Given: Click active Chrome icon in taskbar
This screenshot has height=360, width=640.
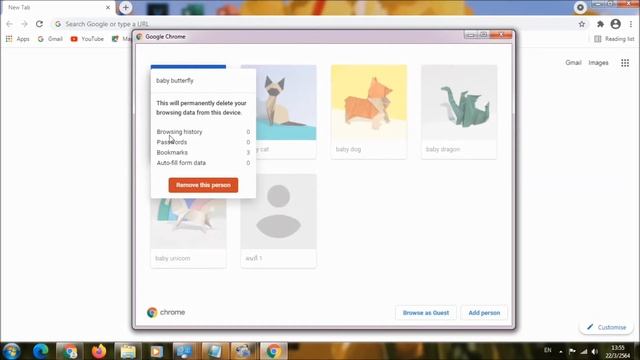Looking at the screenshot, I should 273,351.
